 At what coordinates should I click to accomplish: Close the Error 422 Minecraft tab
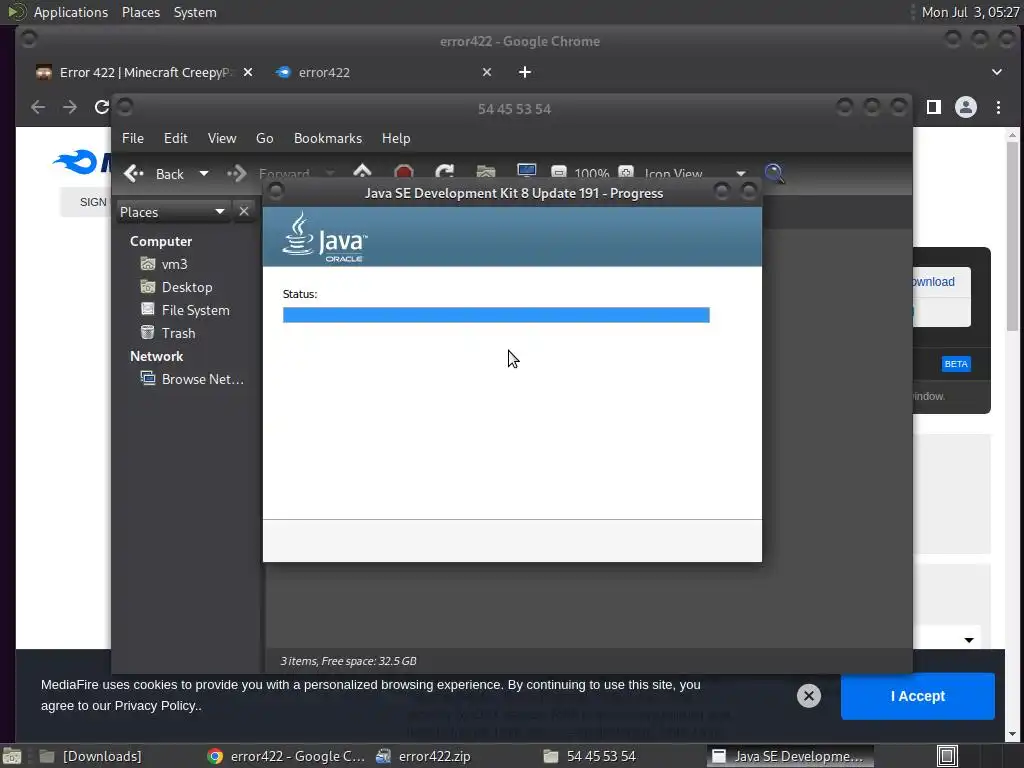248,72
